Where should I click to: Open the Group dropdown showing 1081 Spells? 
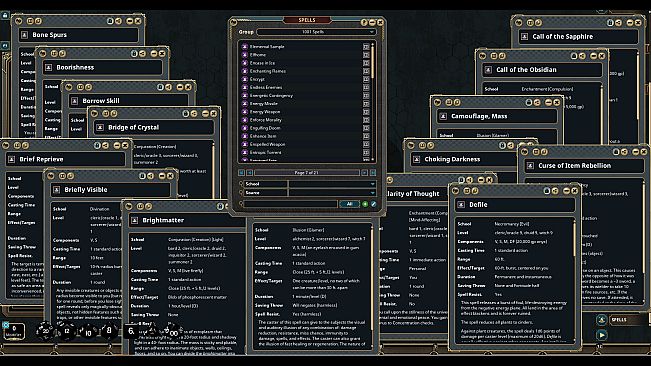tap(316, 32)
